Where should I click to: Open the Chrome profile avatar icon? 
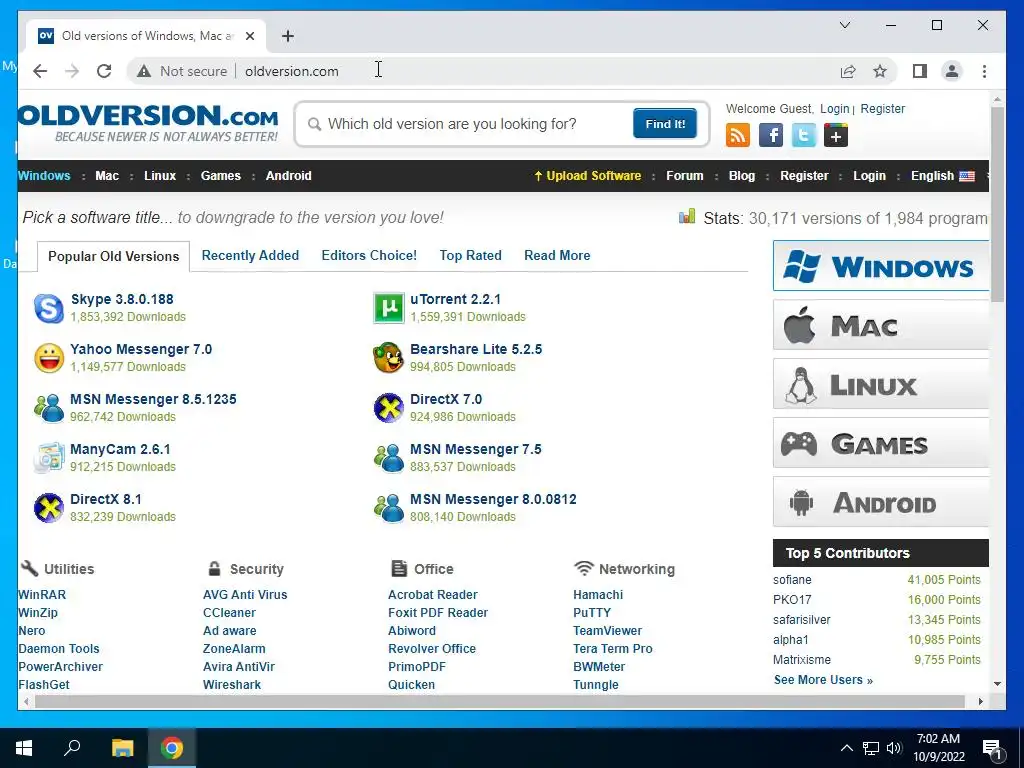click(x=952, y=71)
